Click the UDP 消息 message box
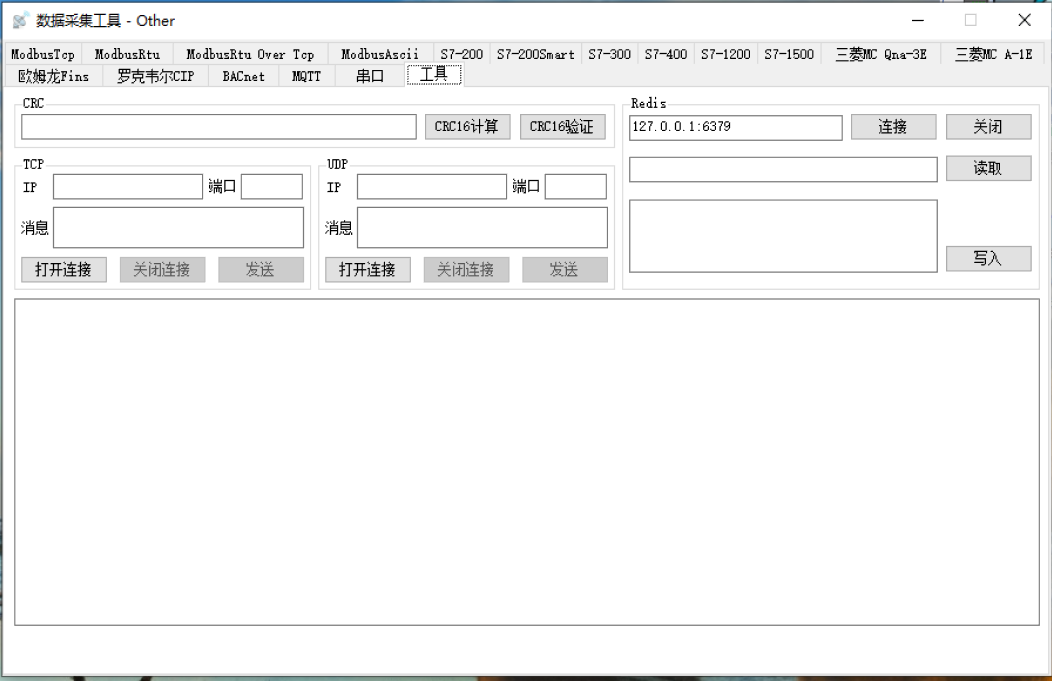 tap(482, 227)
